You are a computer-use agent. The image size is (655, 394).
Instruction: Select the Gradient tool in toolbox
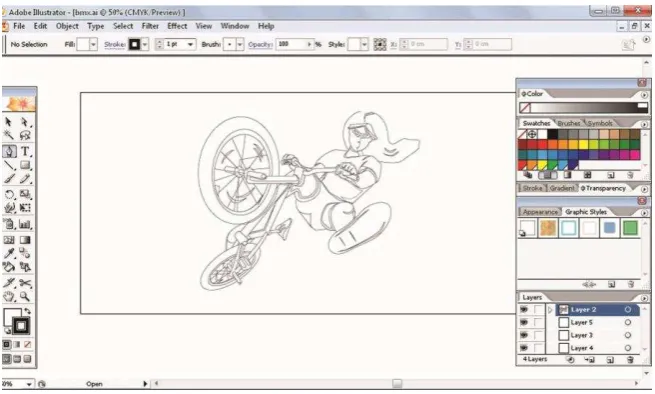point(25,240)
